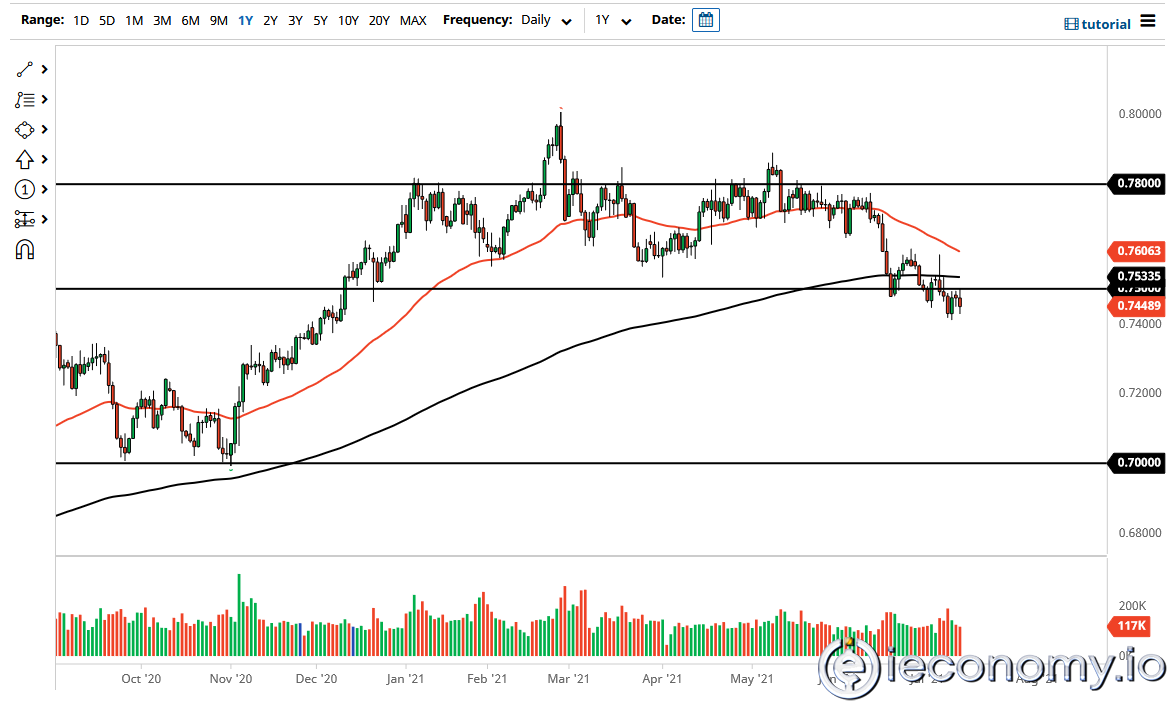This screenshot has width=1168, height=701.
Task: Click the red 0.74489 price label
Action: (x=1137, y=306)
